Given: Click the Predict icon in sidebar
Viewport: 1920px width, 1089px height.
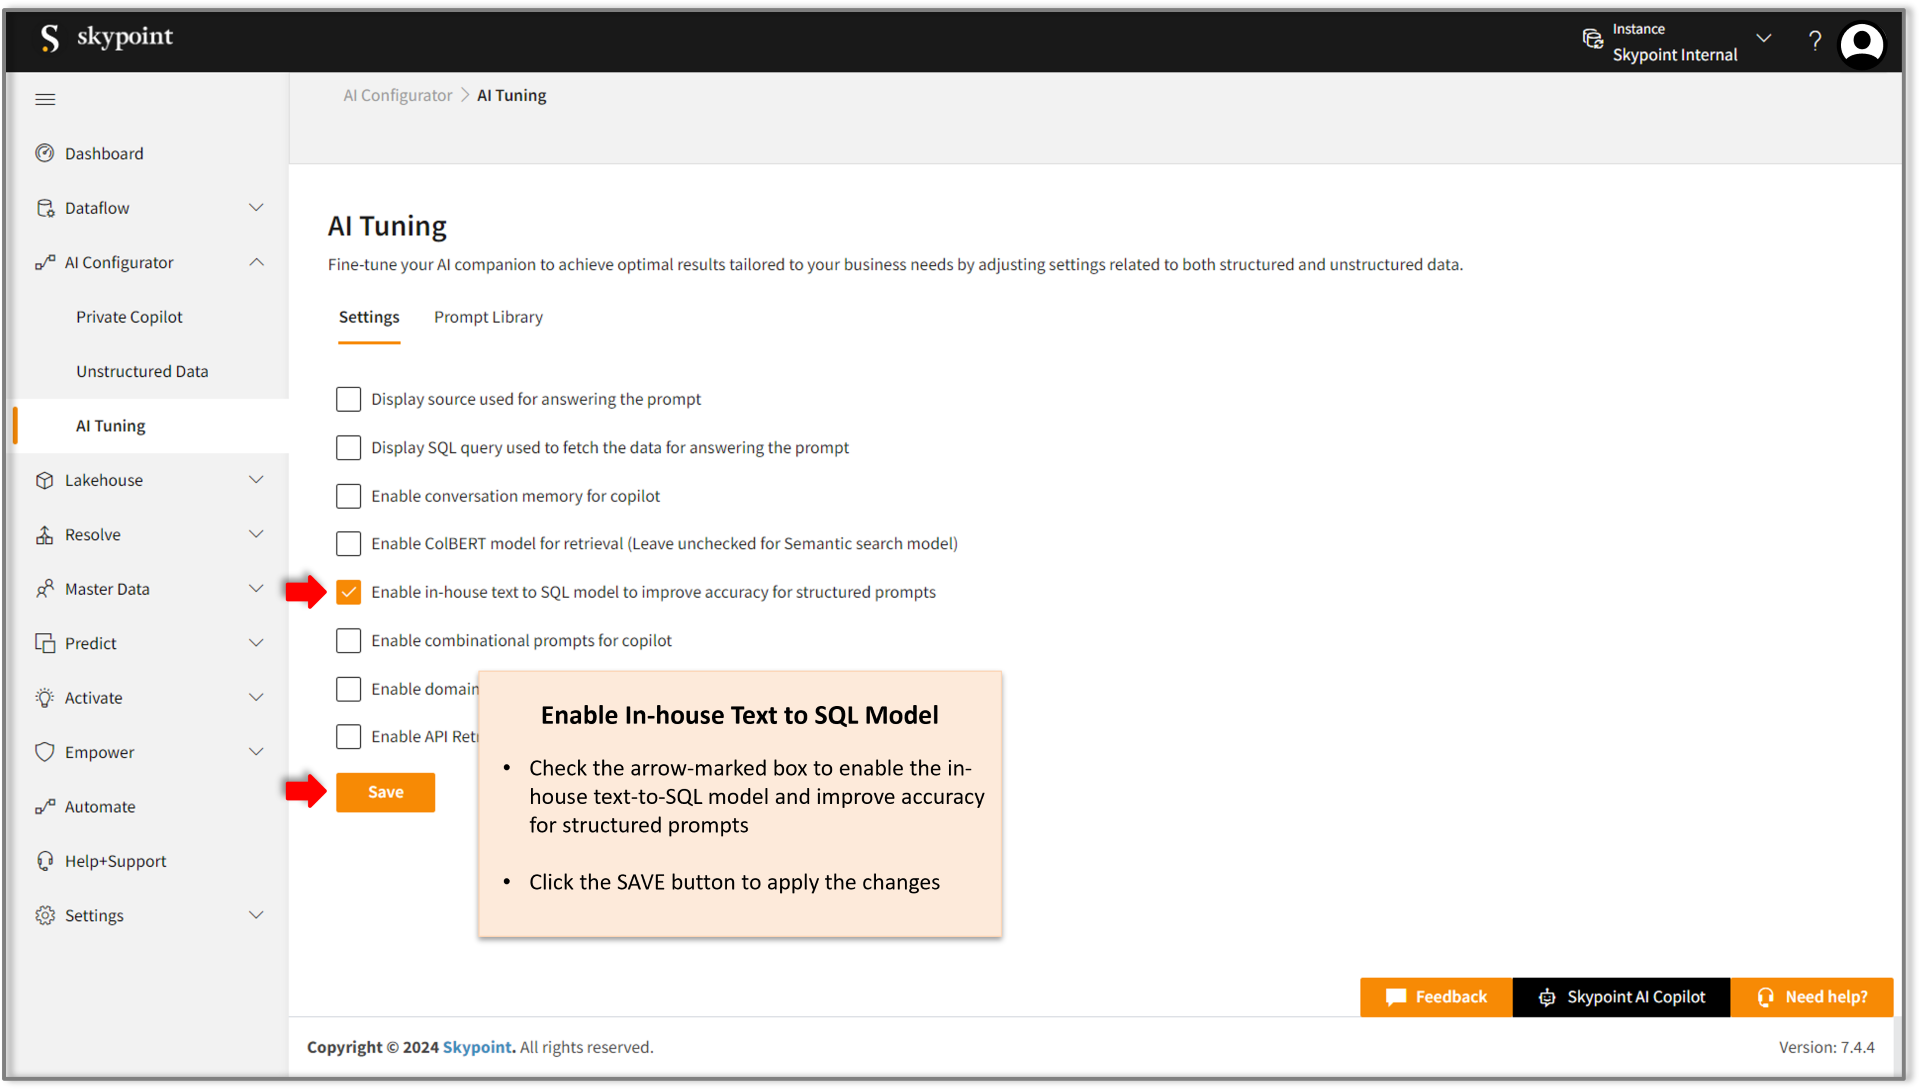Looking at the screenshot, I should [x=42, y=642].
